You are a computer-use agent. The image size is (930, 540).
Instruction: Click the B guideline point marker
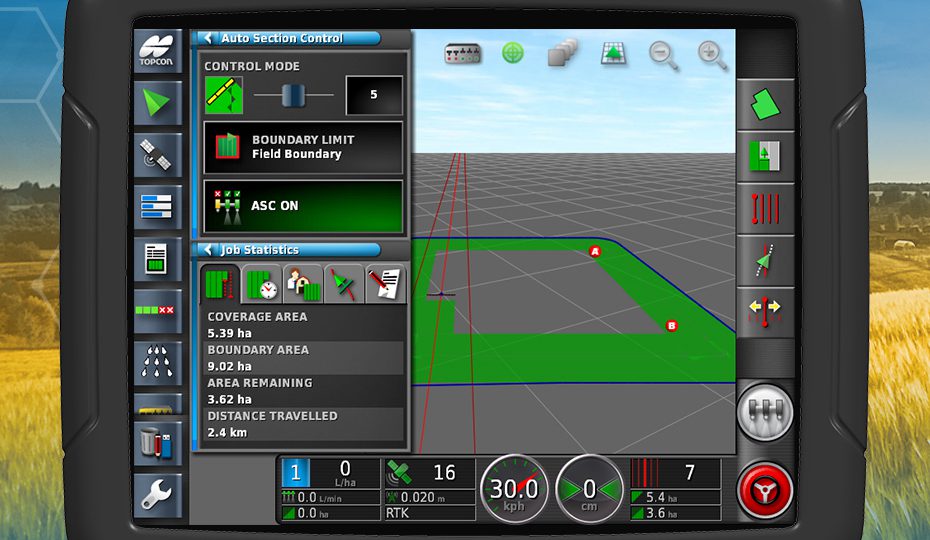point(671,326)
